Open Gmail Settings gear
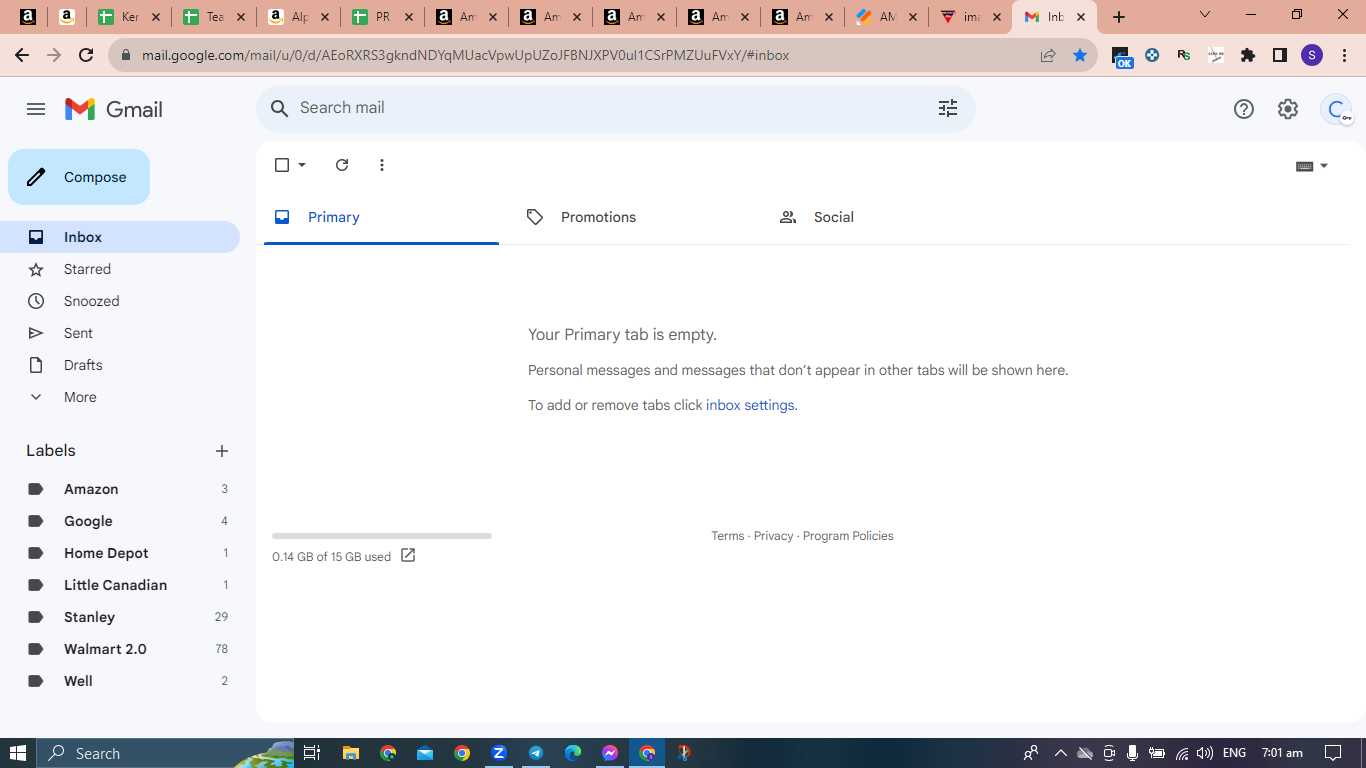The height and width of the screenshot is (768, 1366). coord(1288,109)
